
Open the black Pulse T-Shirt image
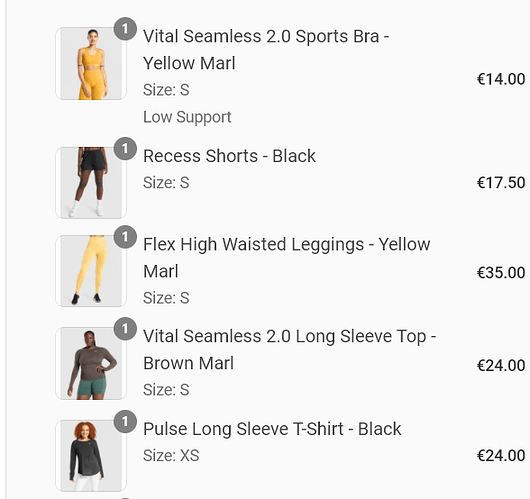(91, 455)
